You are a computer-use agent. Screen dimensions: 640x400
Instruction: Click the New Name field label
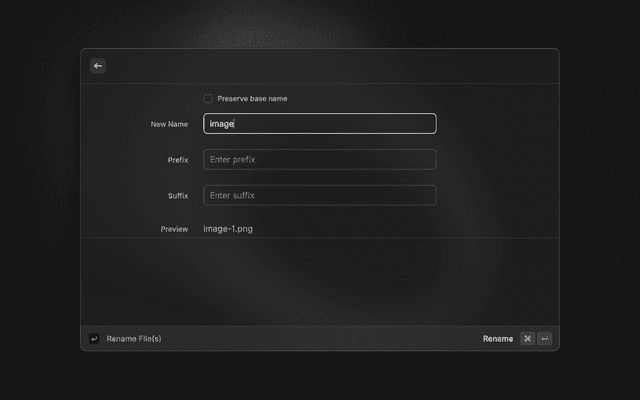169,124
